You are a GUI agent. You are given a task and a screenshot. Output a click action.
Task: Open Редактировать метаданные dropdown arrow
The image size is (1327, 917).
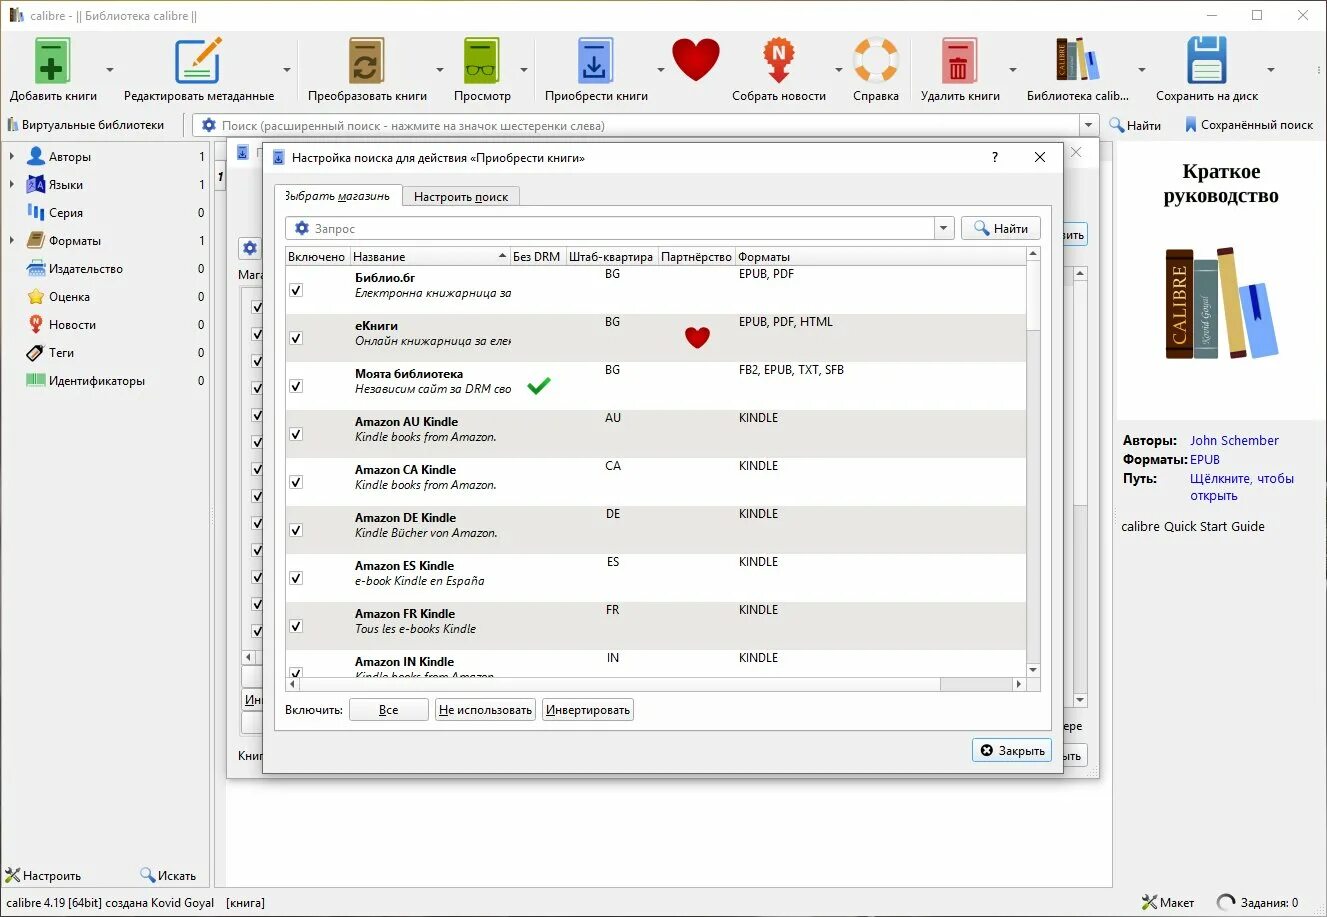coord(287,70)
